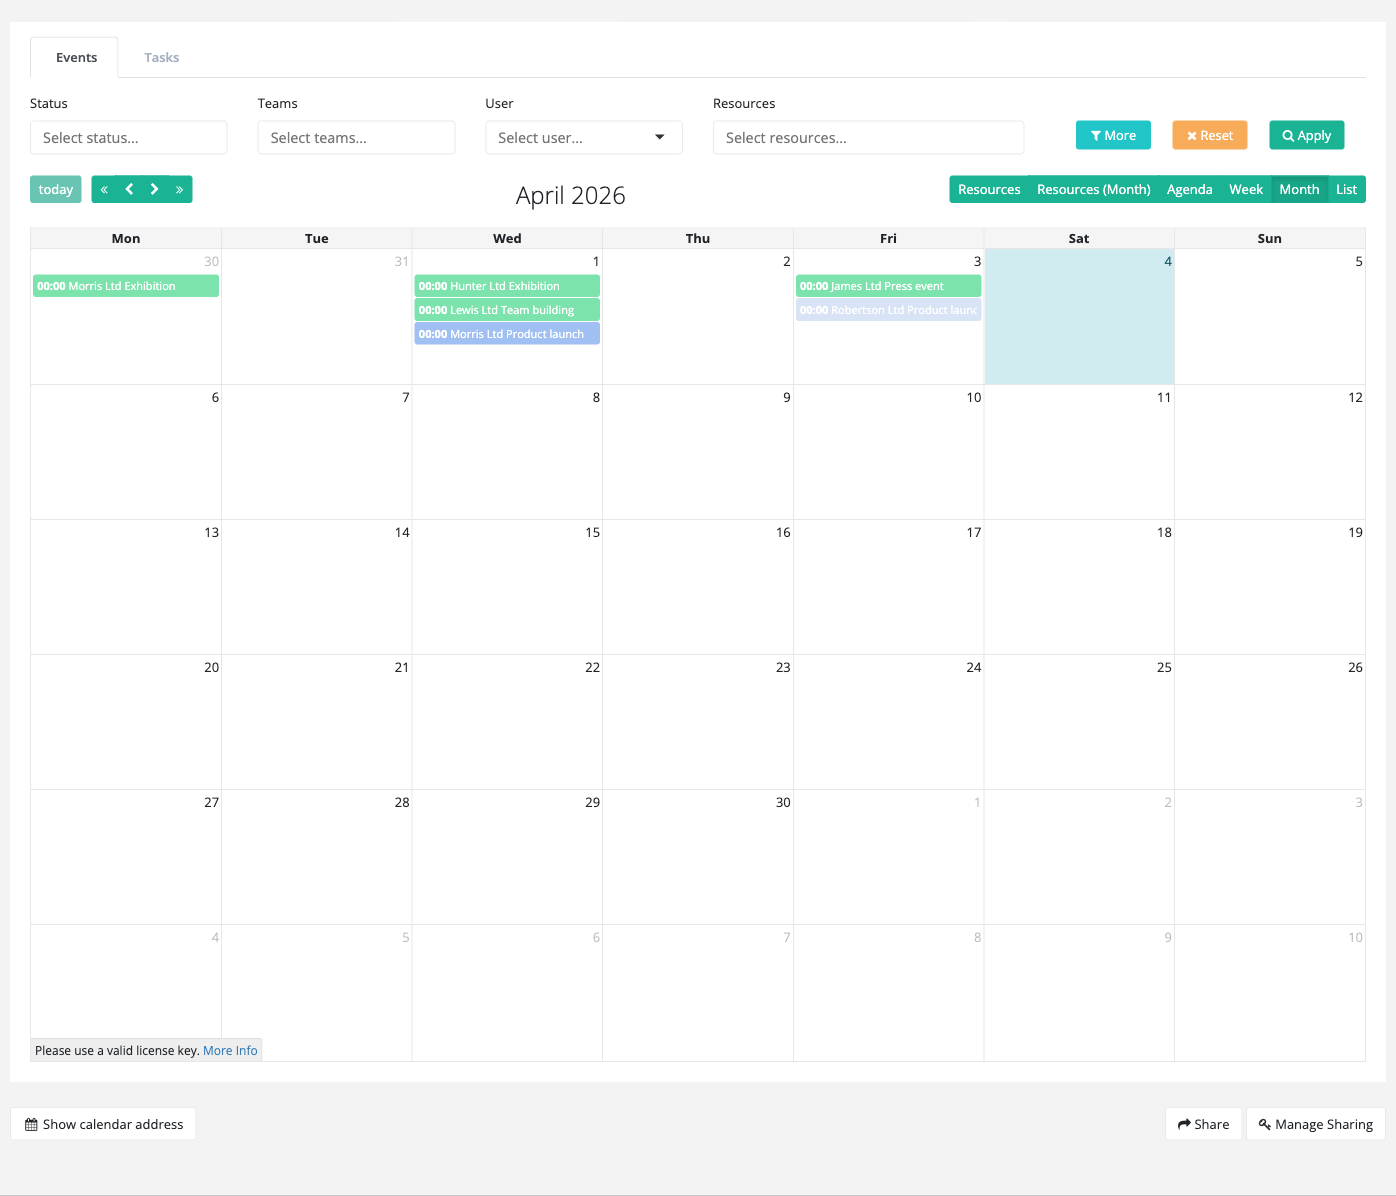1396x1196 pixels.
Task: Click the Sun column header
Action: pyautogui.click(x=1269, y=238)
